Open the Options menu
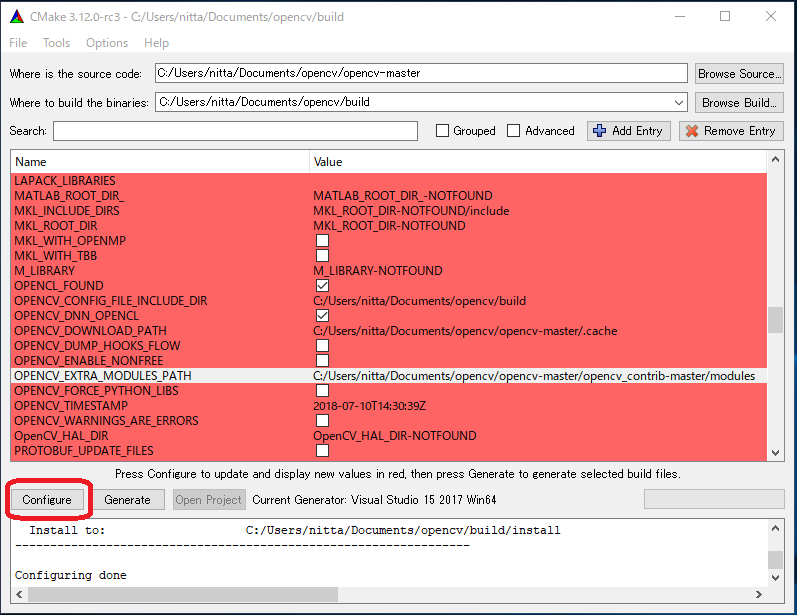 [107, 43]
